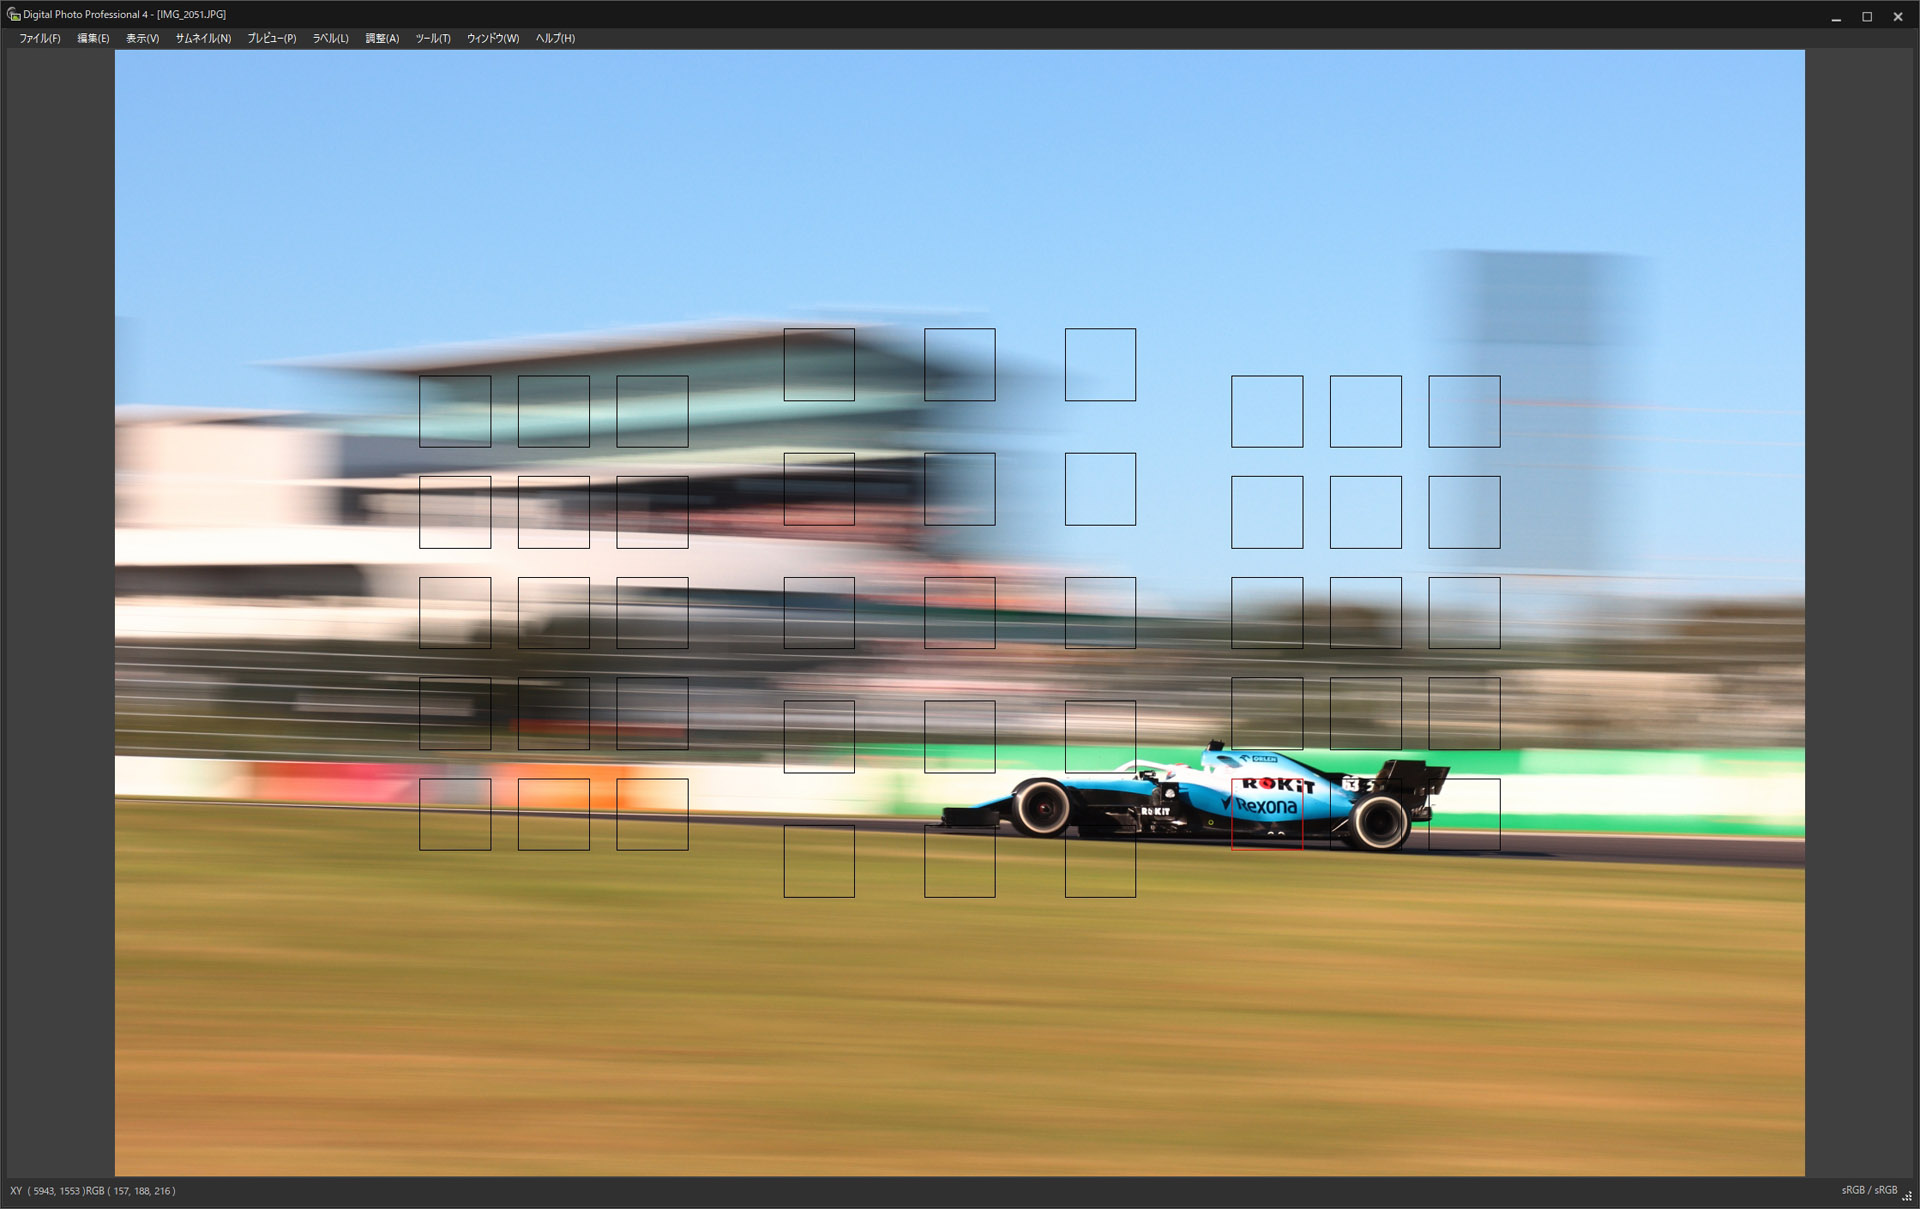The height and width of the screenshot is (1209, 1920).
Task: Click the red active AF point on car
Action: pyautogui.click(x=1266, y=814)
